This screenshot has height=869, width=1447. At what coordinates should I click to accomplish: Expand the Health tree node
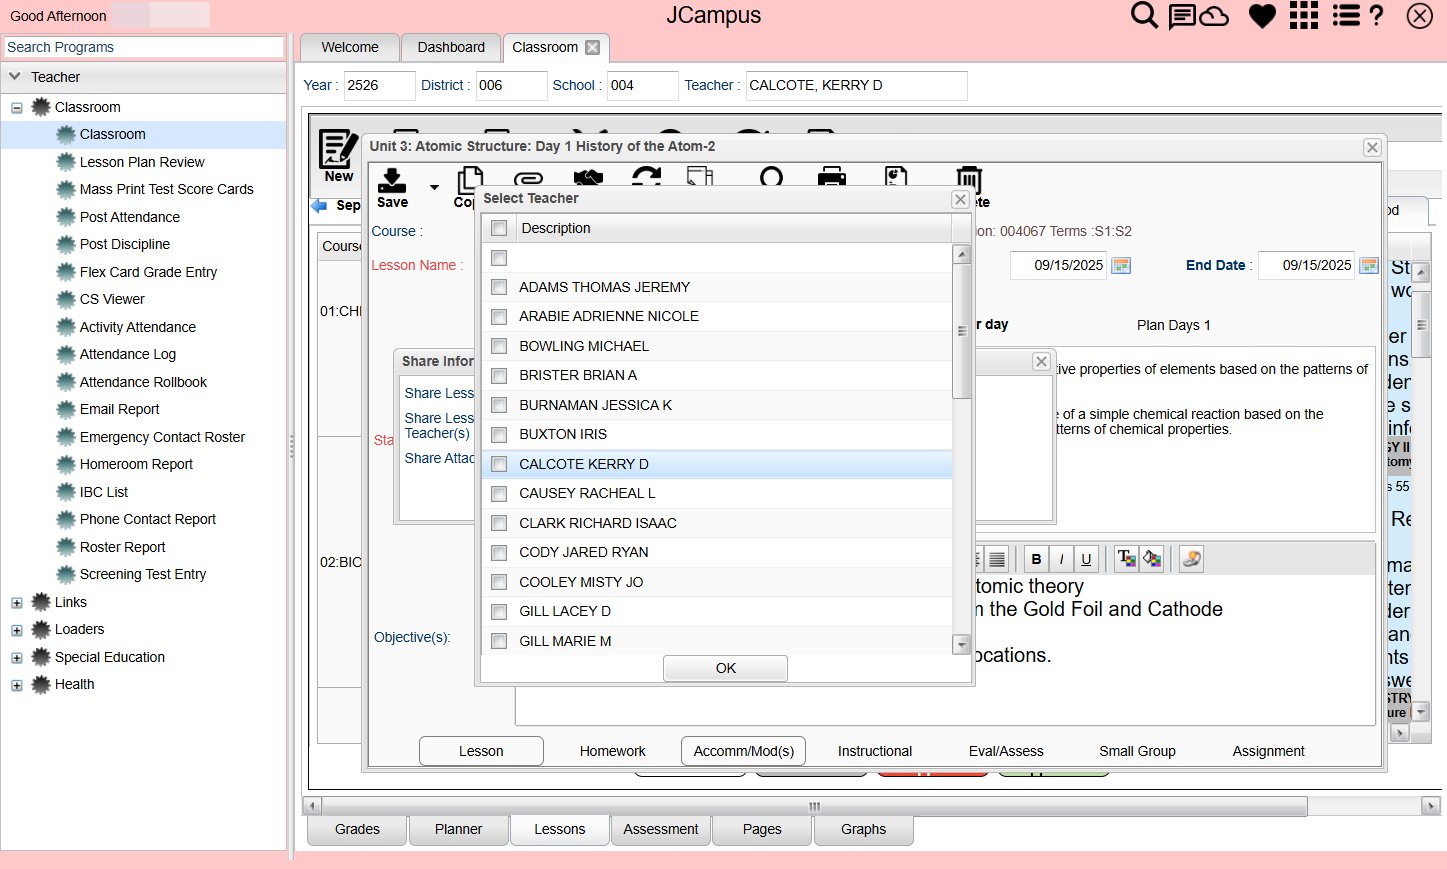coord(17,685)
